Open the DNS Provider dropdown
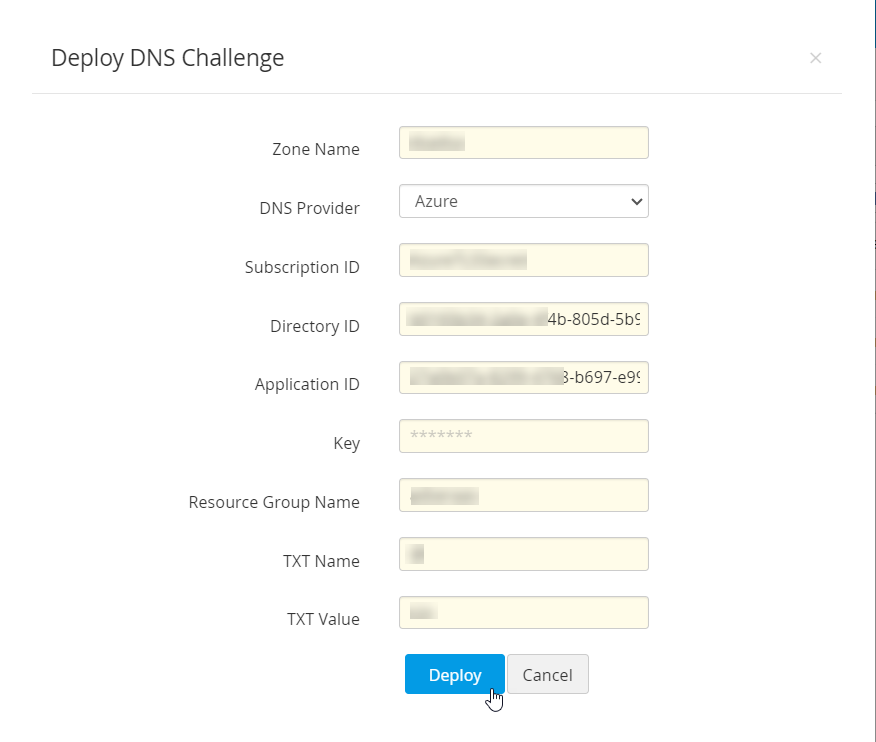This screenshot has width=876, height=742. [x=523, y=201]
